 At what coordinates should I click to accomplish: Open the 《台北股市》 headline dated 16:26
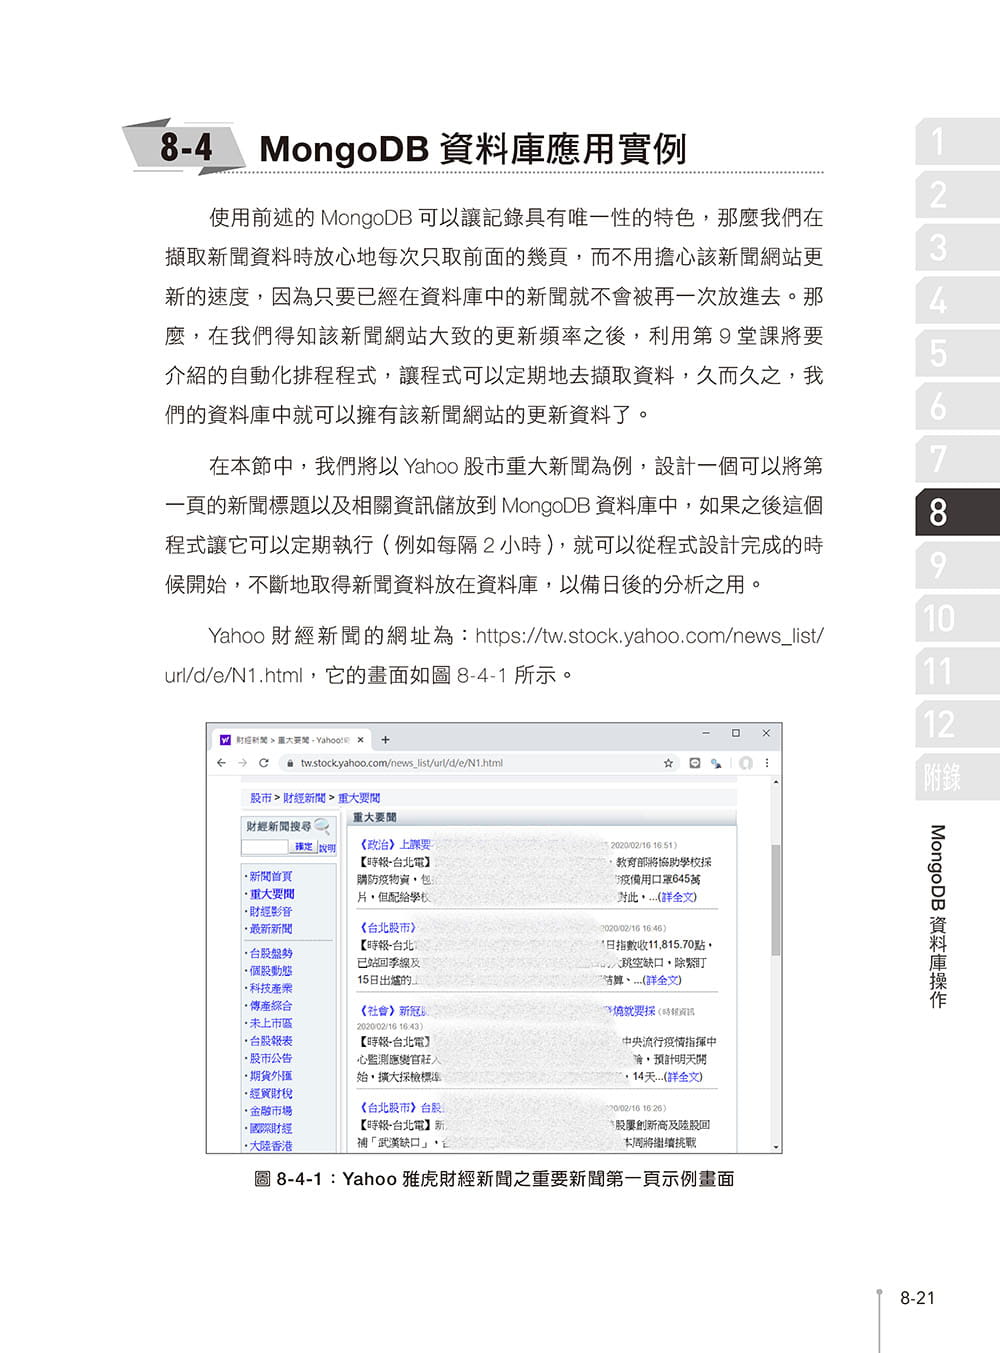400,1108
